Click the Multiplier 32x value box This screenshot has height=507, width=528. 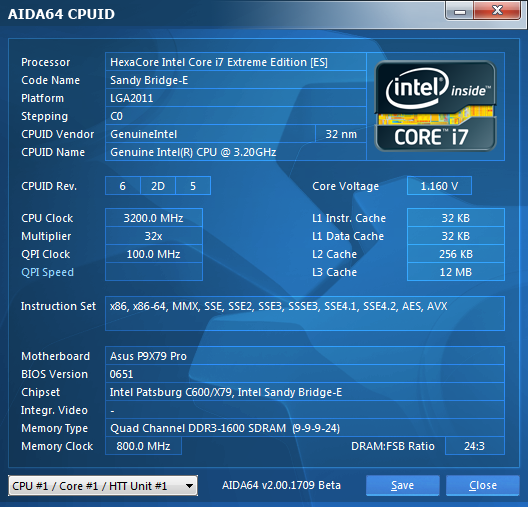pyautogui.click(x=154, y=236)
